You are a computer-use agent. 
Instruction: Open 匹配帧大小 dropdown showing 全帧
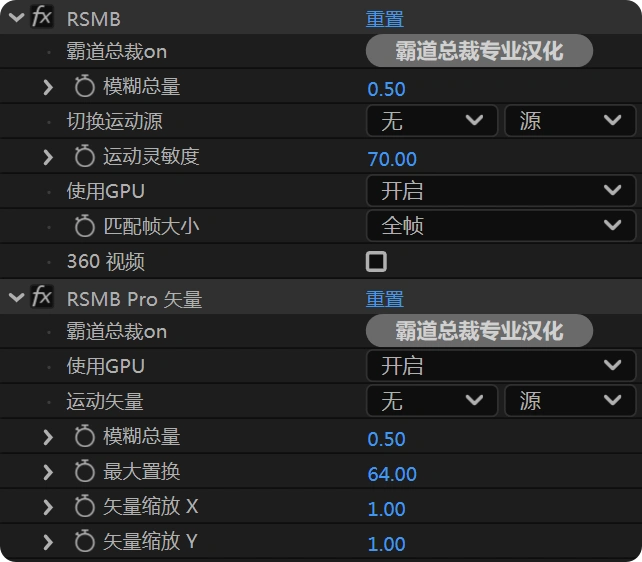501,226
